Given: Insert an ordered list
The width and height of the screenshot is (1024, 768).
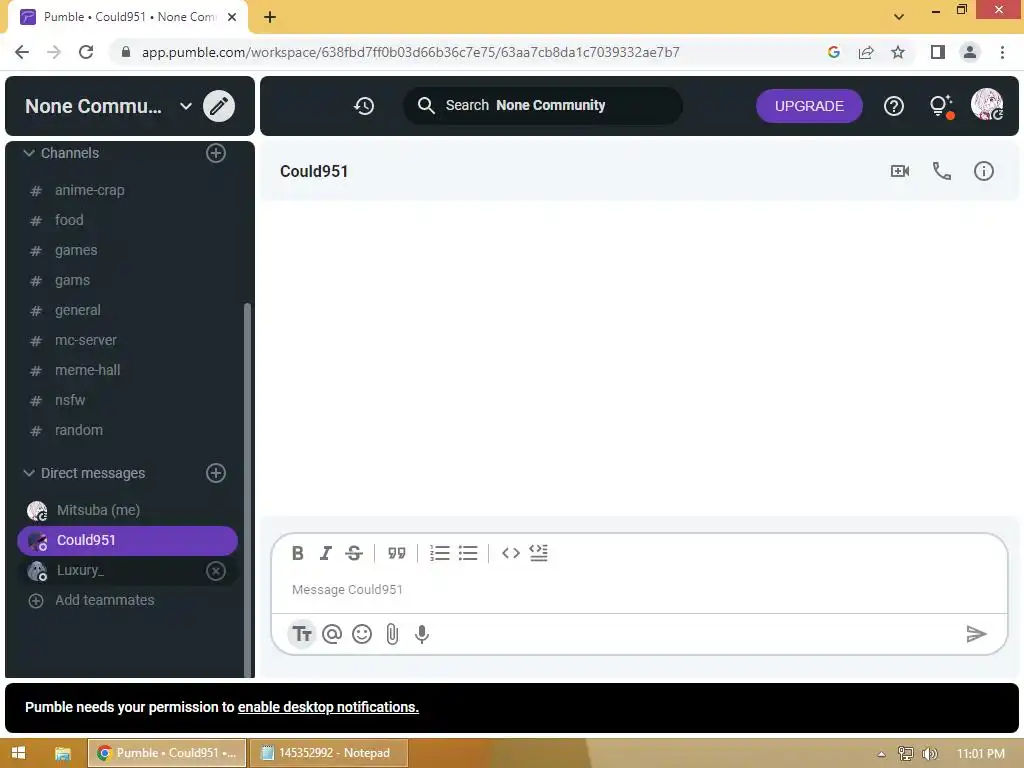Looking at the screenshot, I should click(x=440, y=553).
